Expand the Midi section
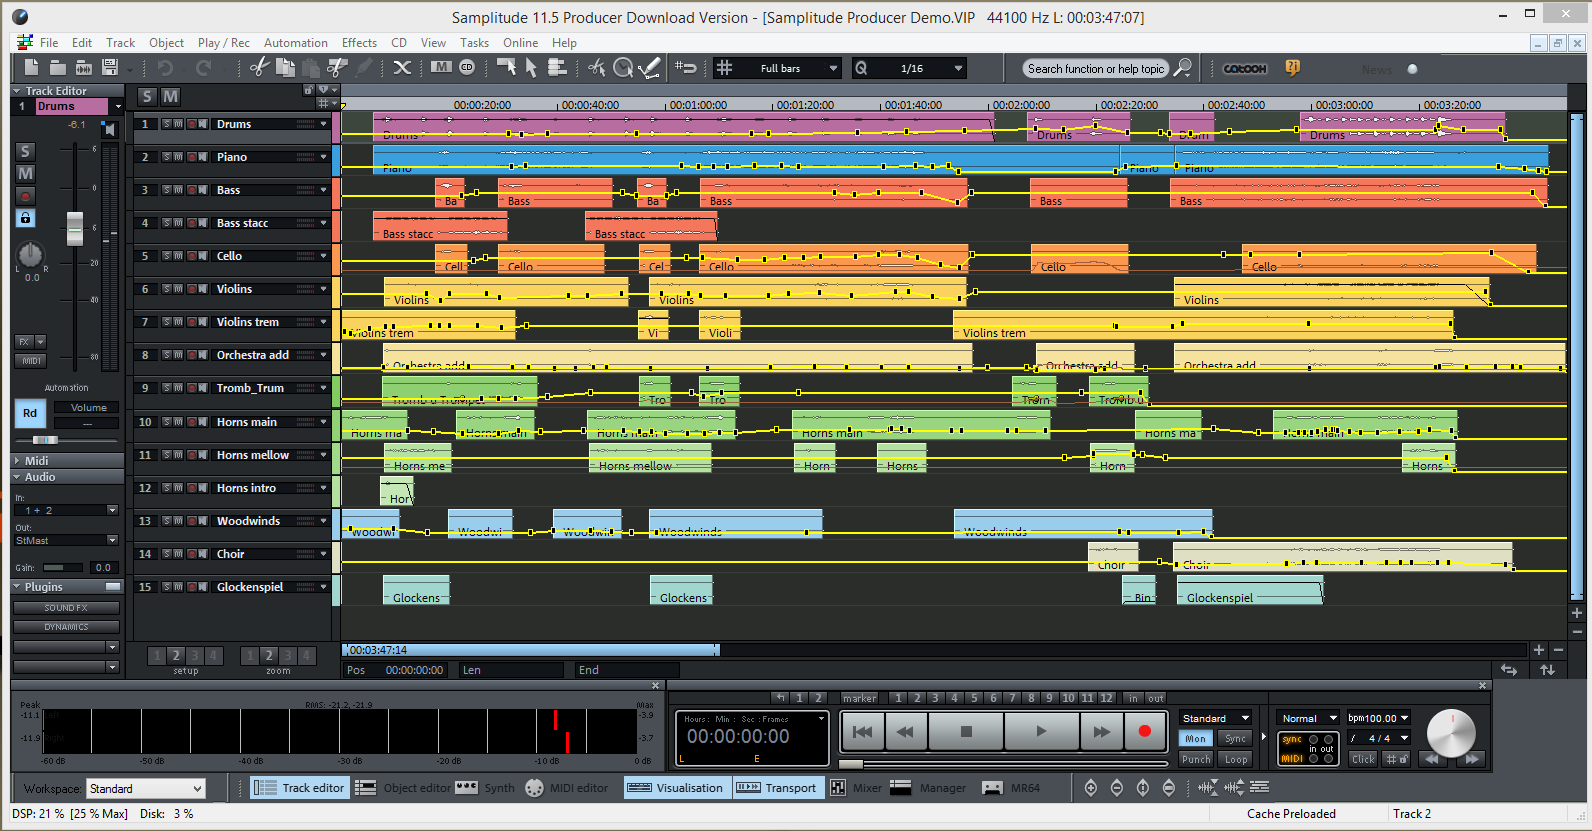This screenshot has width=1592, height=831. (x=17, y=461)
